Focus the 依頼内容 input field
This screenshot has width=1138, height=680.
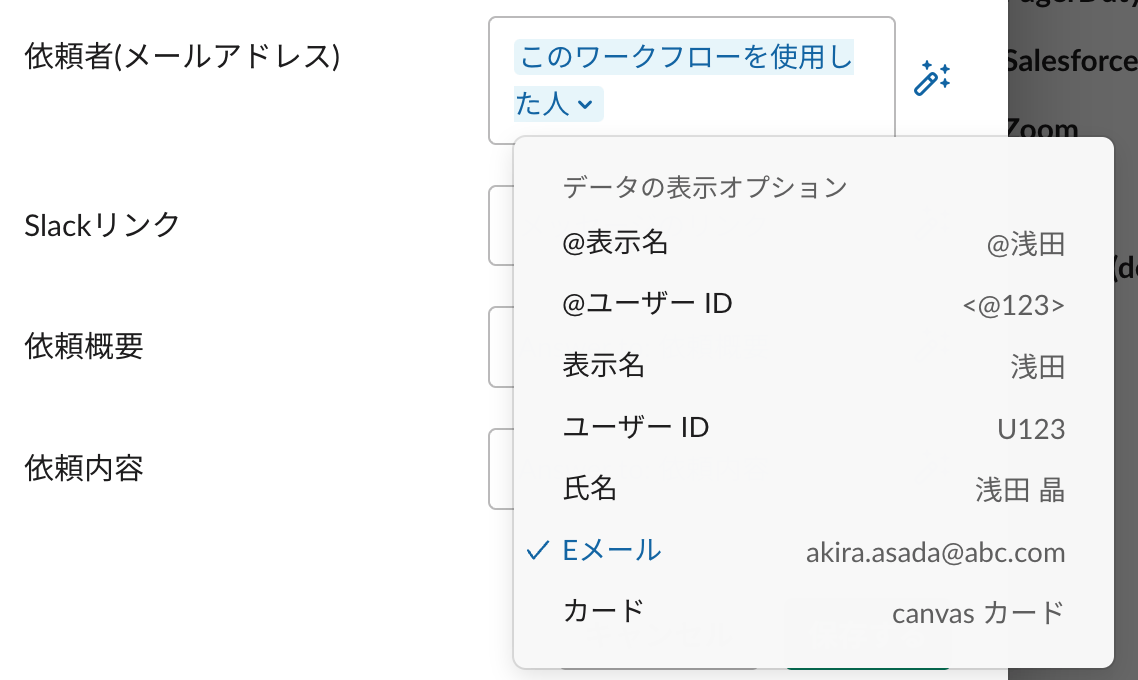coord(501,469)
